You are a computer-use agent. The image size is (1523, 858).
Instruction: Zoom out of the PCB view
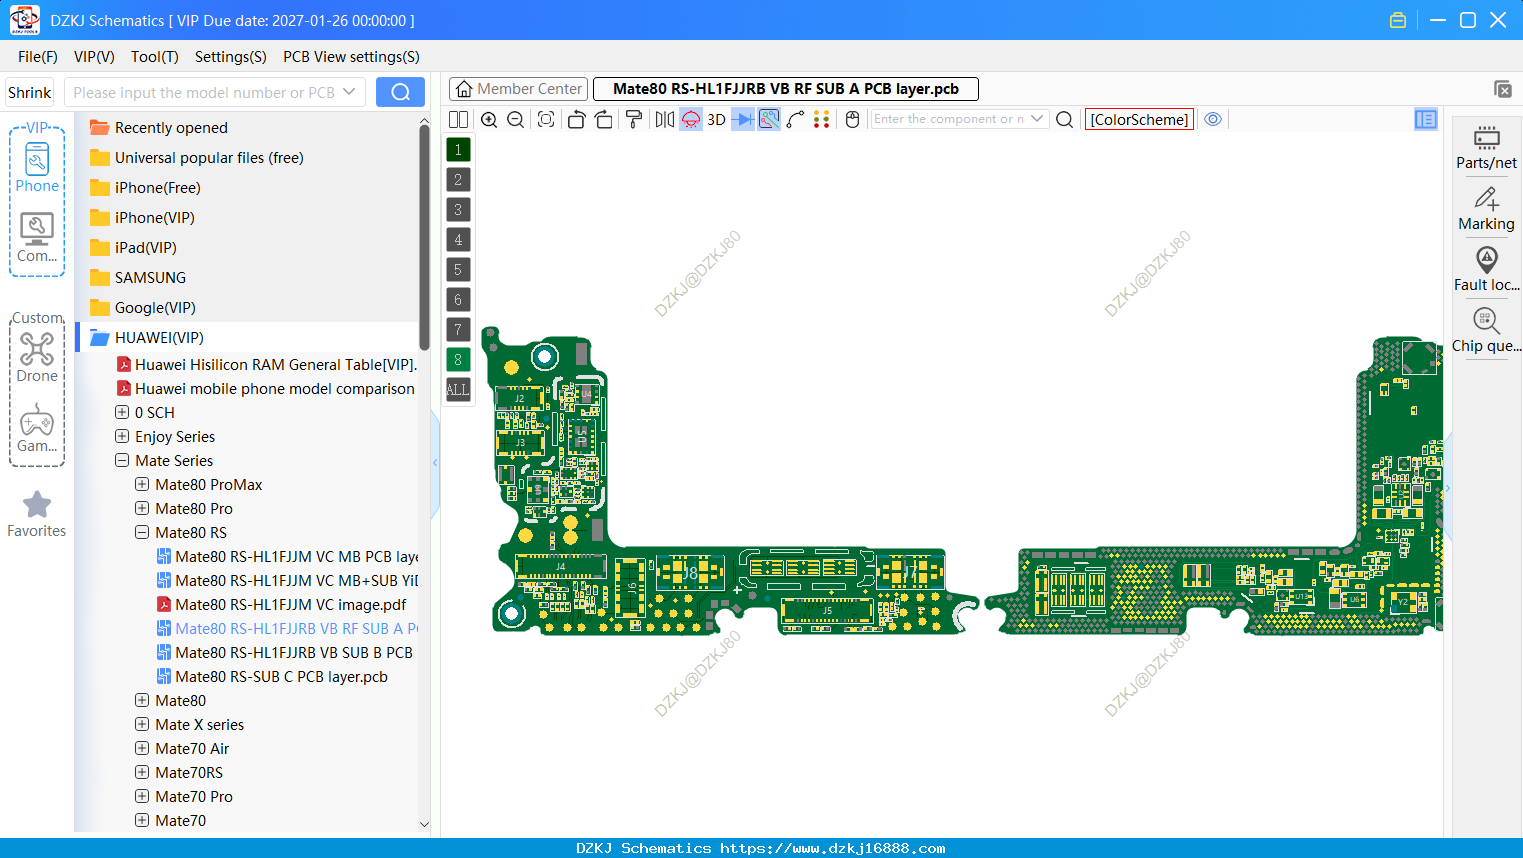[516, 119]
